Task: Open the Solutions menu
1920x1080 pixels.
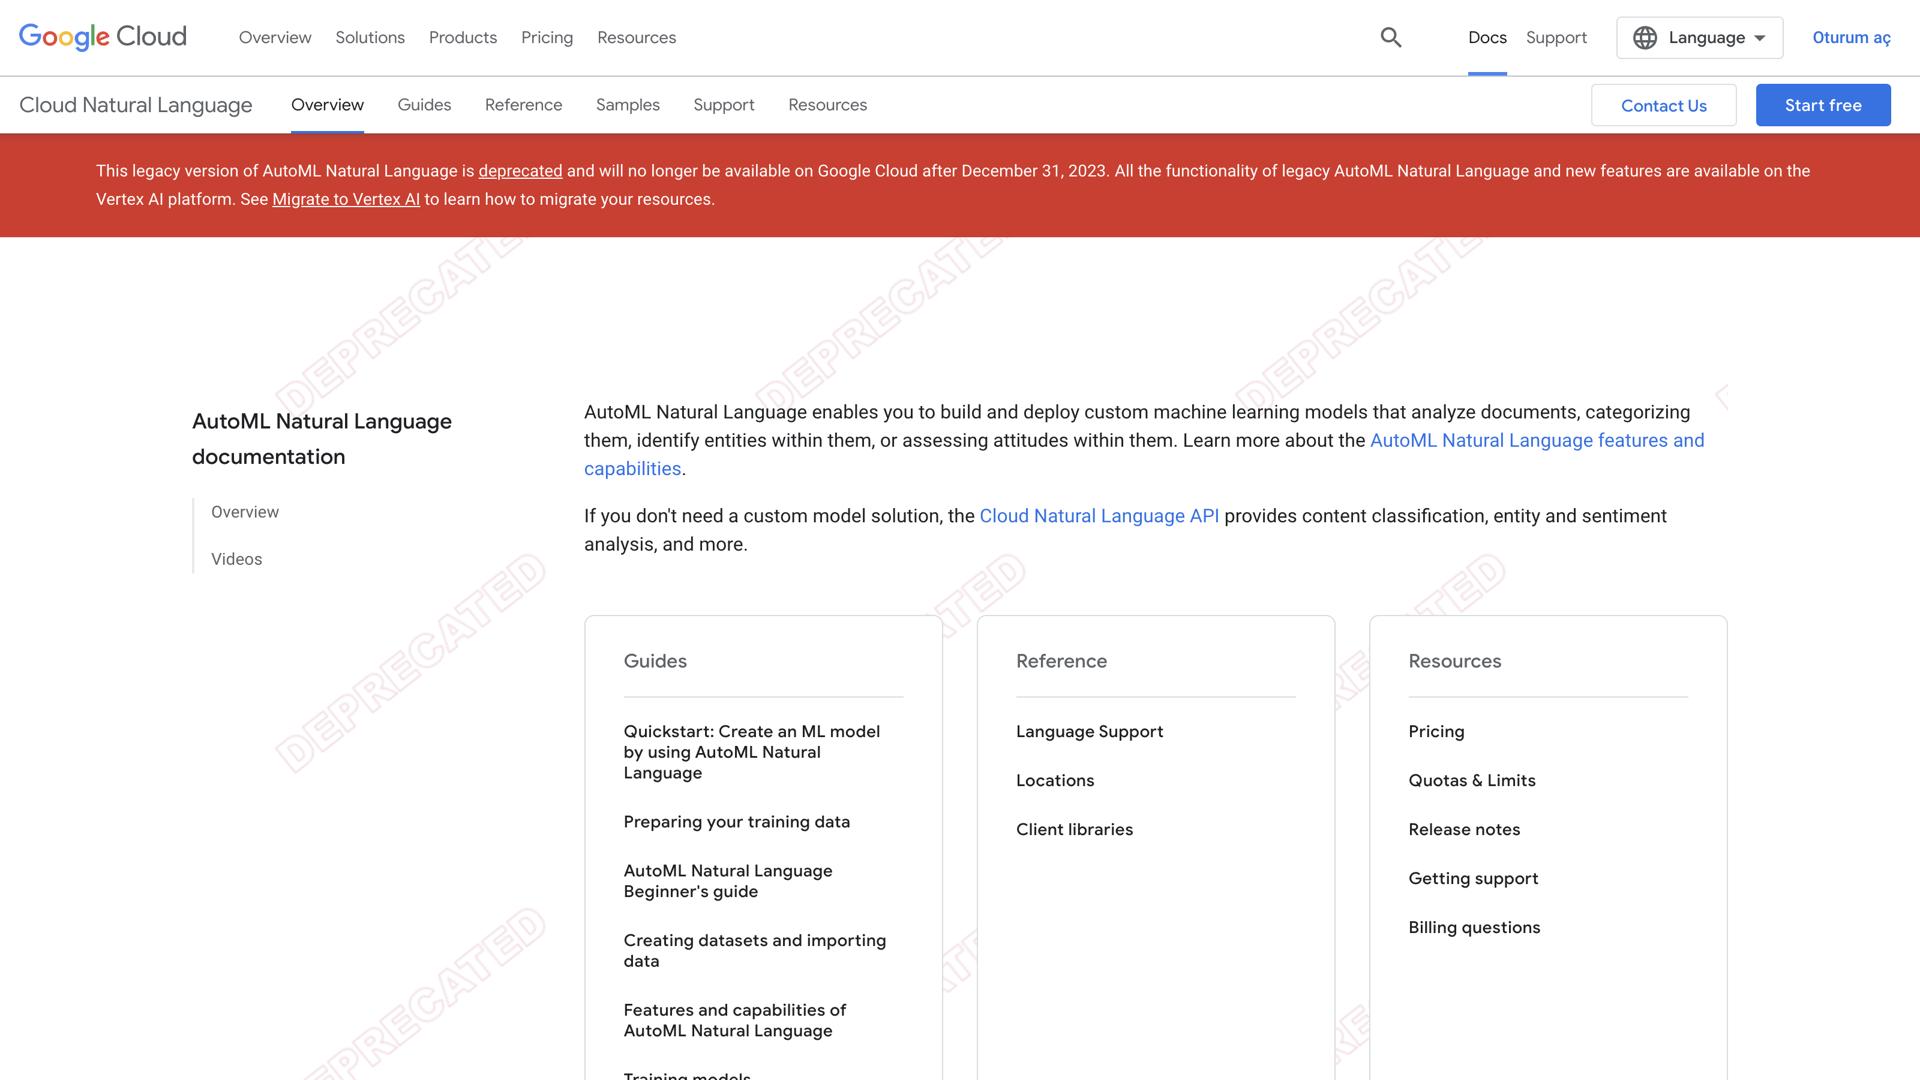Action: (x=369, y=37)
